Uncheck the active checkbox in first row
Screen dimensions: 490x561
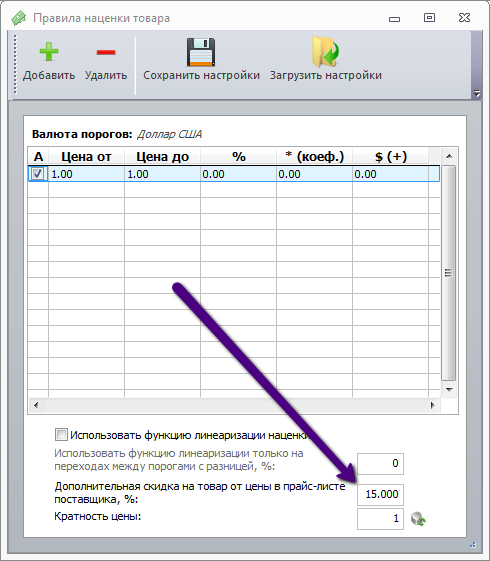tap(38, 174)
